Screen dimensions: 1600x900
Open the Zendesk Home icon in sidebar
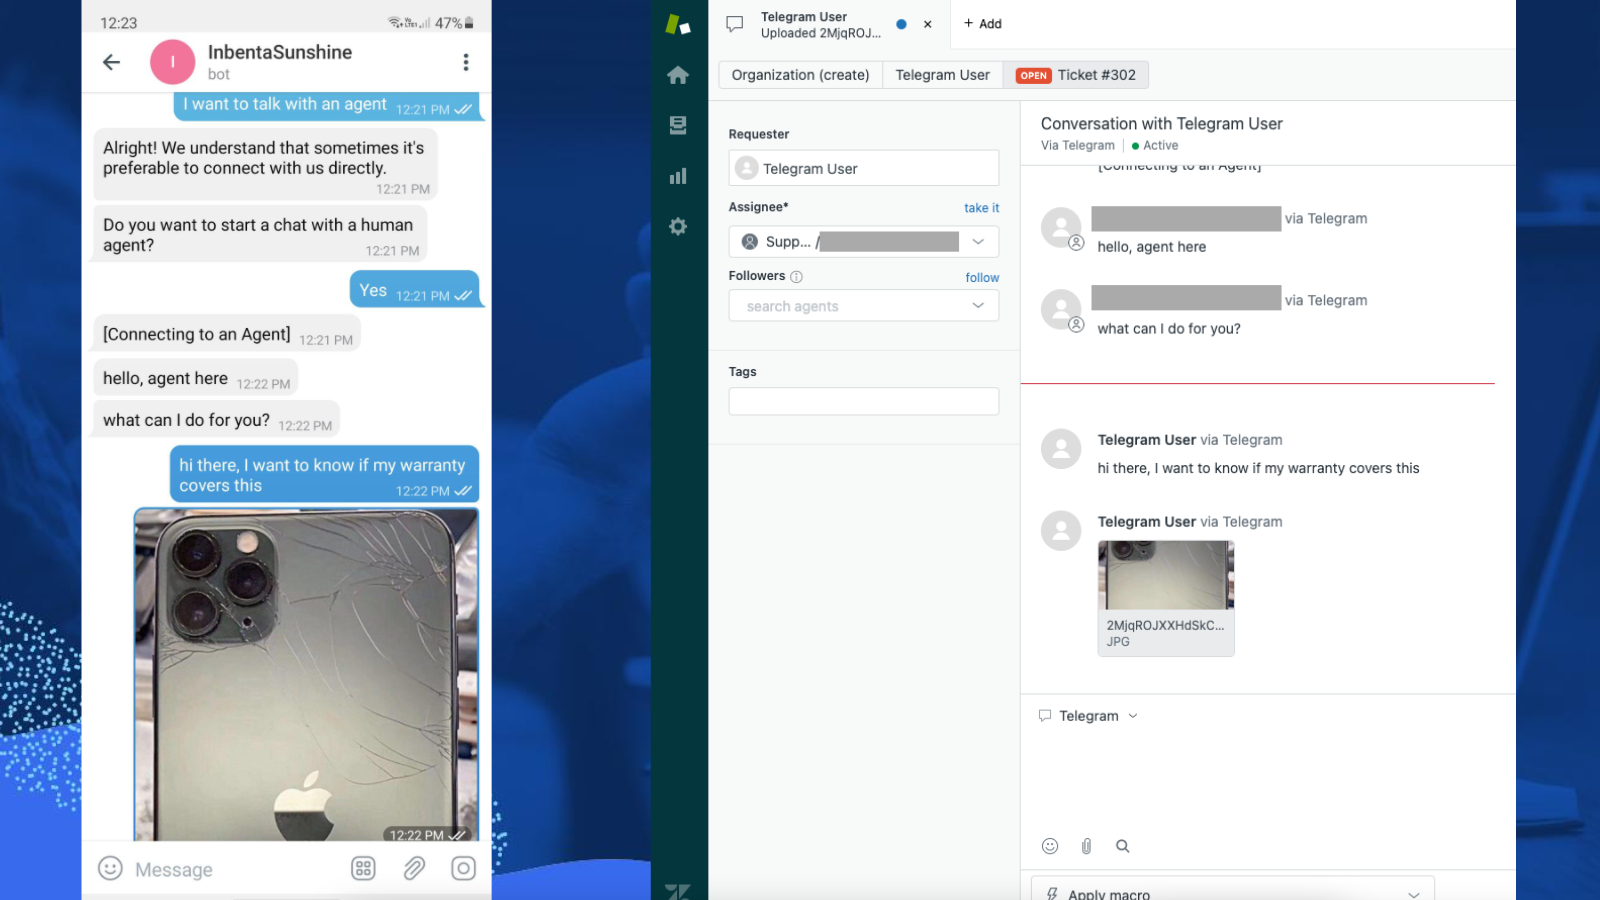(678, 75)
